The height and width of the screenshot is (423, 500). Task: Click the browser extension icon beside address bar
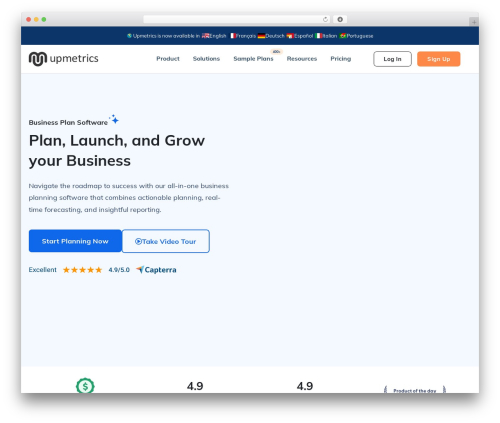340,19
